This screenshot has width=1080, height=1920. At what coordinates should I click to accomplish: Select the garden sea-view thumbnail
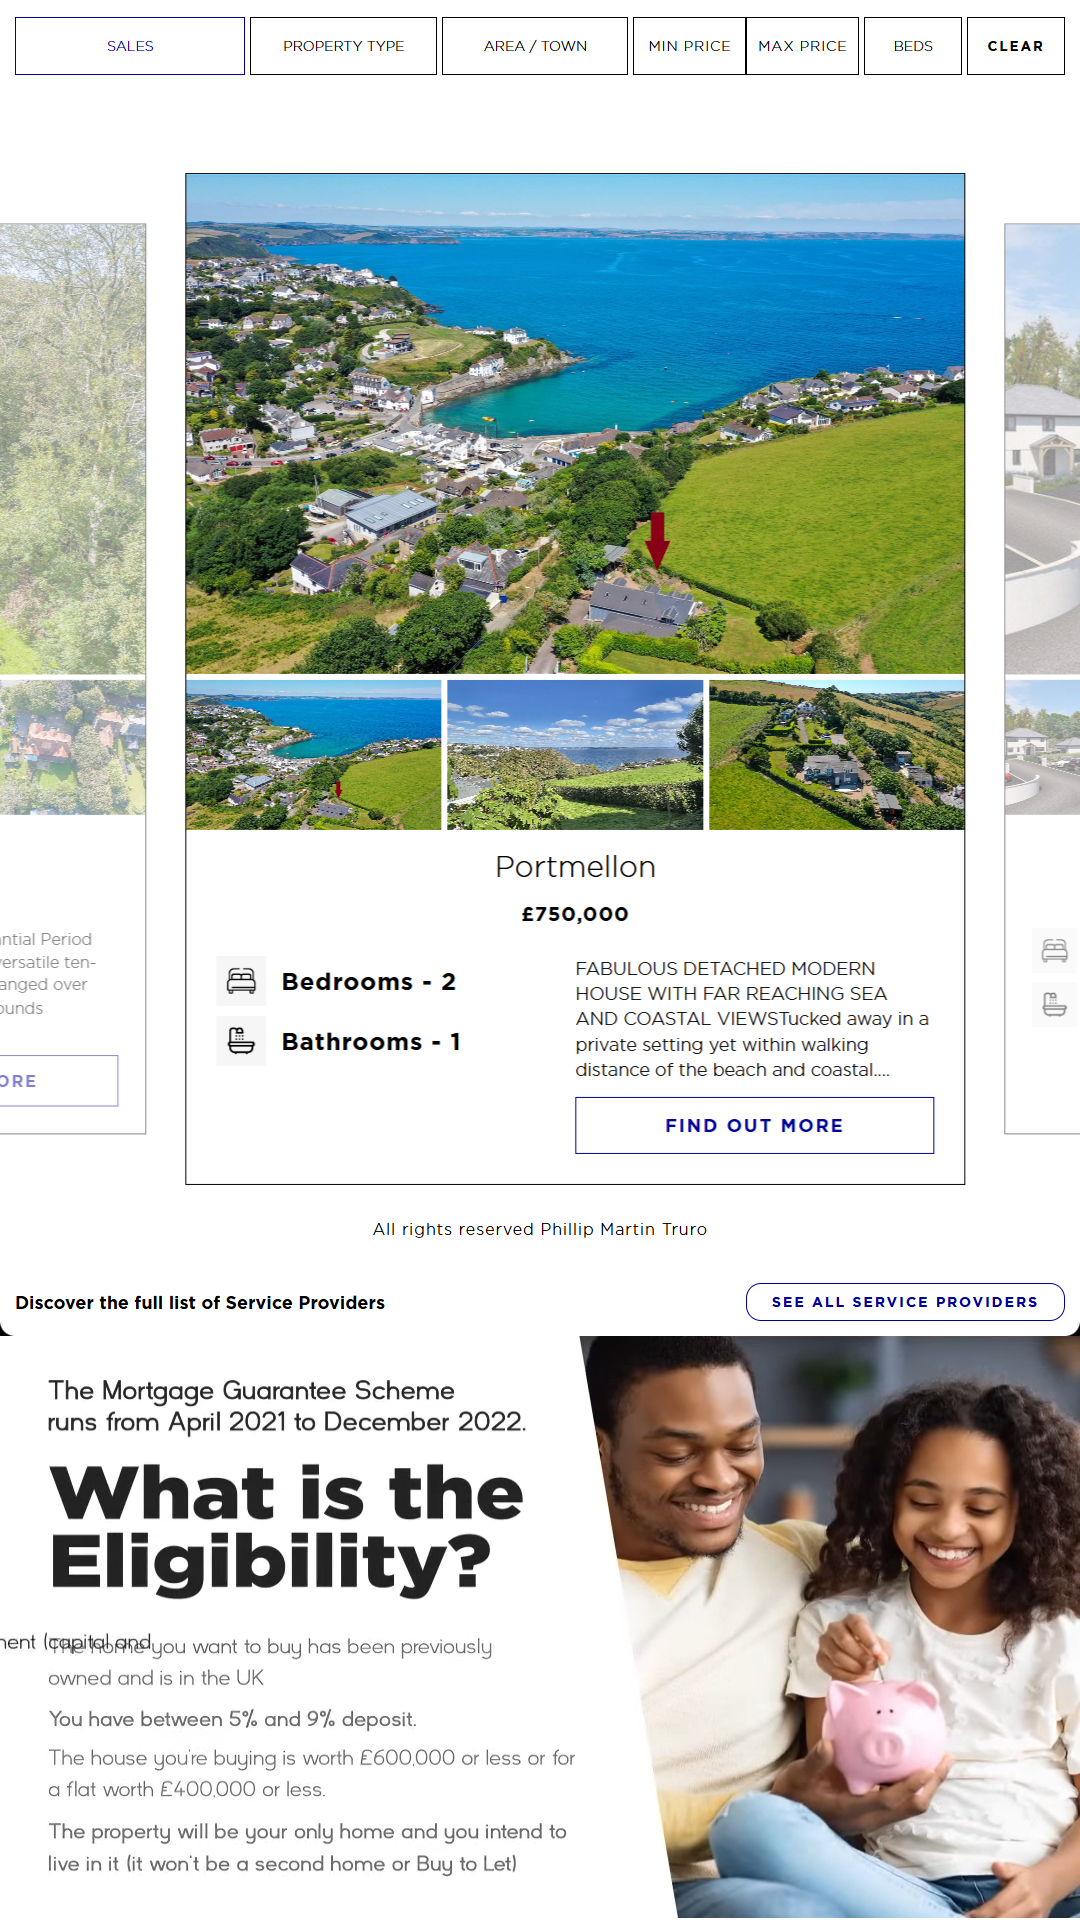coord(575,755)
